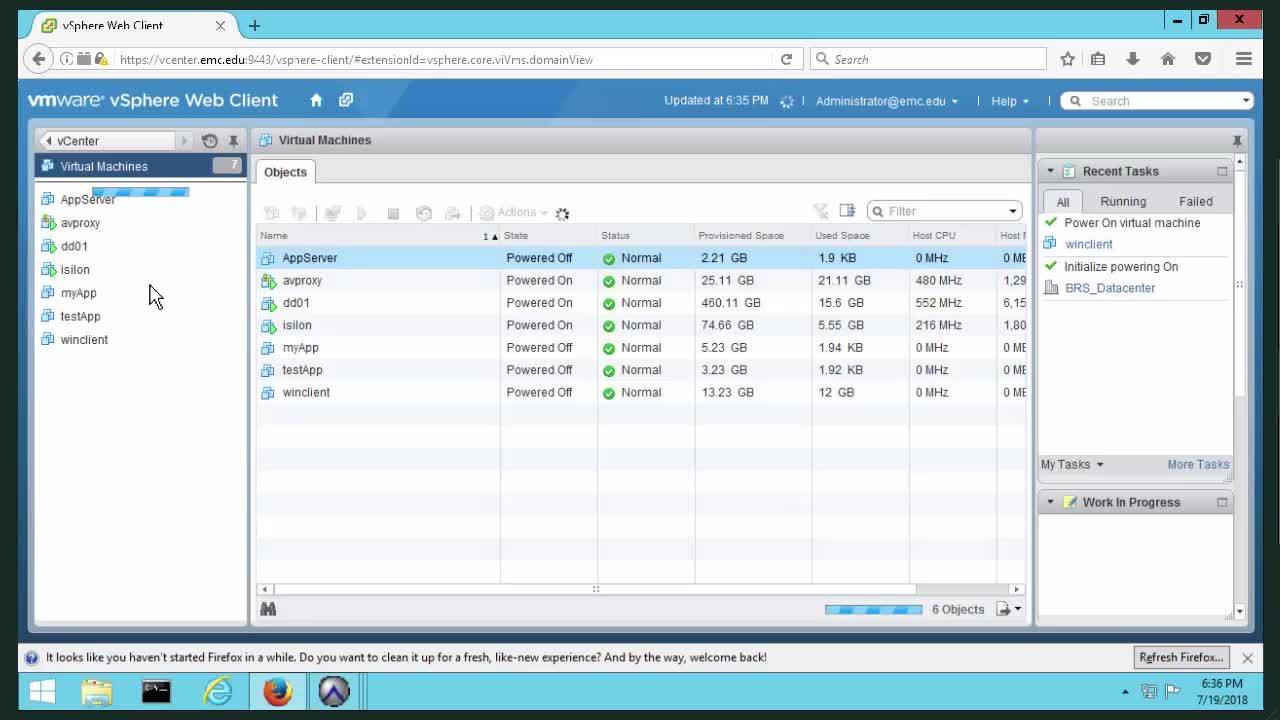Click the first greyed VM toolbar icon
The image size is (1280, 720).
(x=271, y=213)
